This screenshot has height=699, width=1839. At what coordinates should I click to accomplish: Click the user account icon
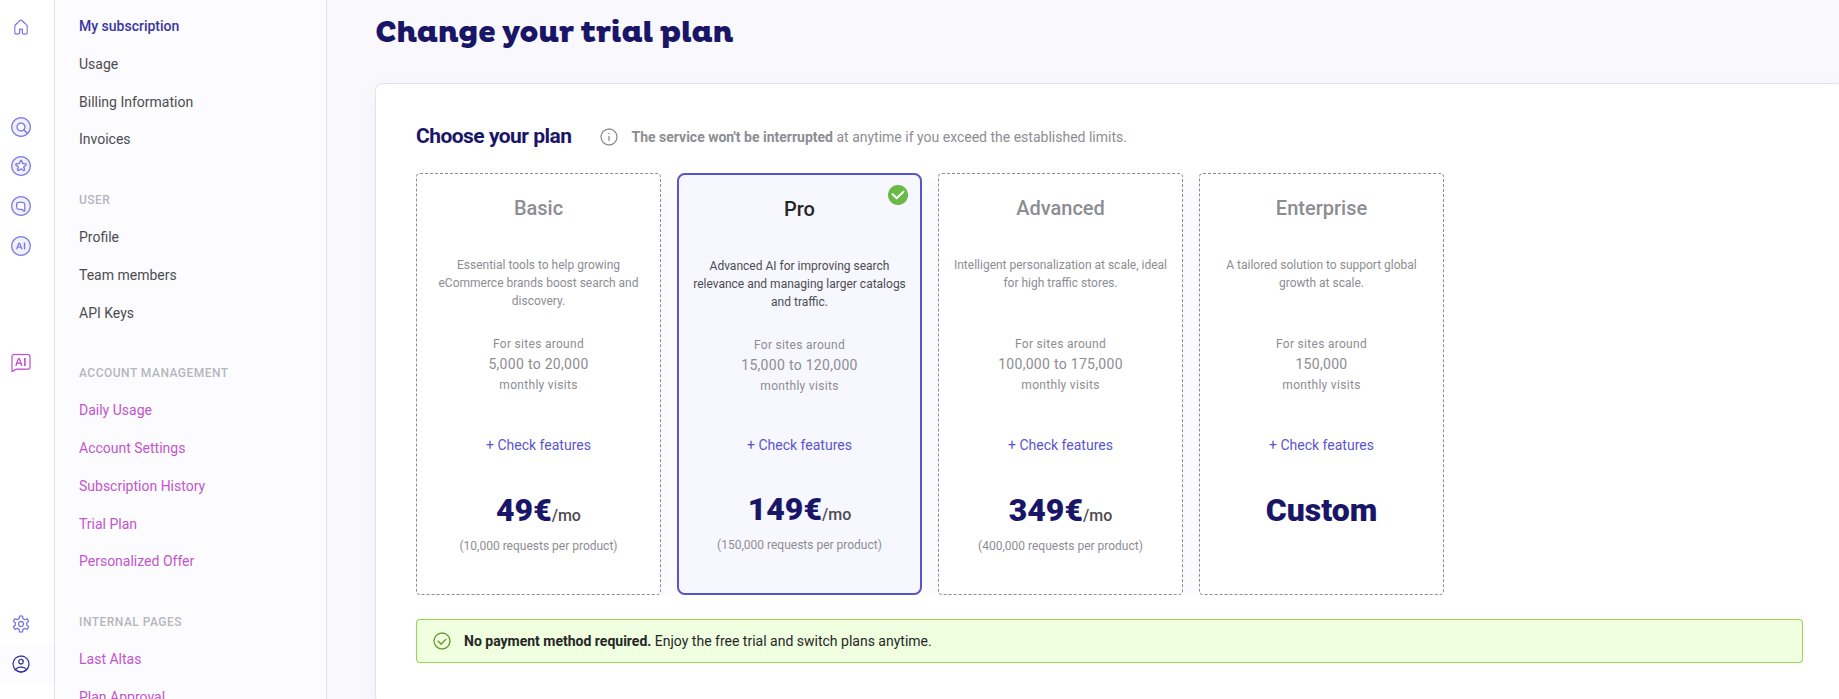pos(21,664)
